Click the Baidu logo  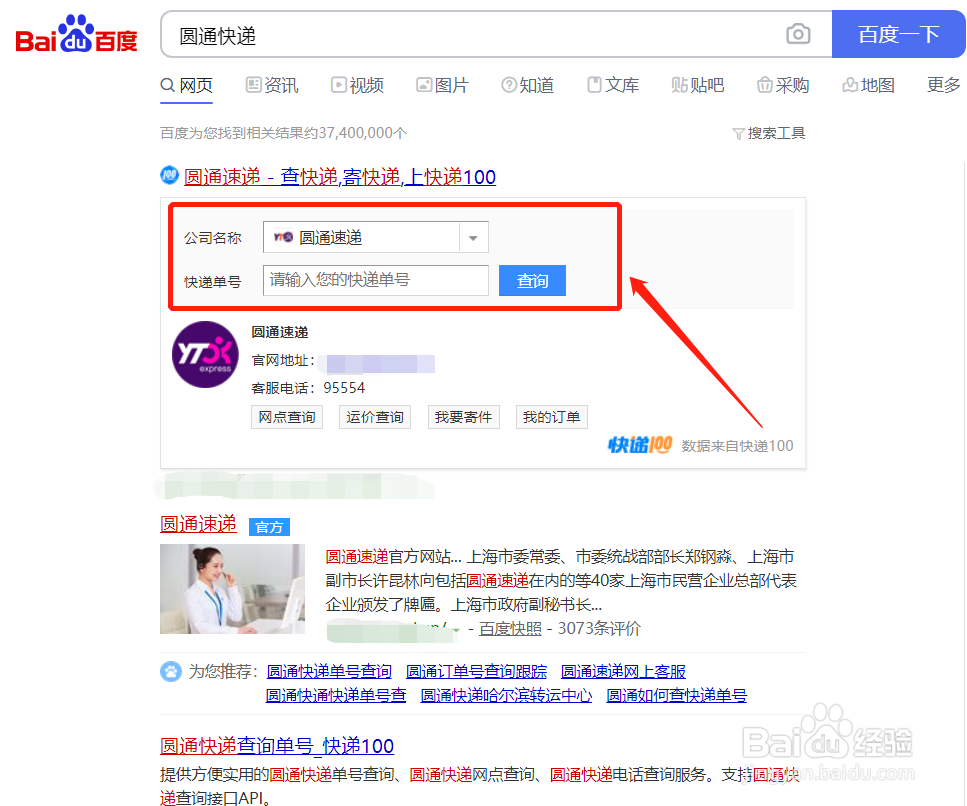[76, 35]
